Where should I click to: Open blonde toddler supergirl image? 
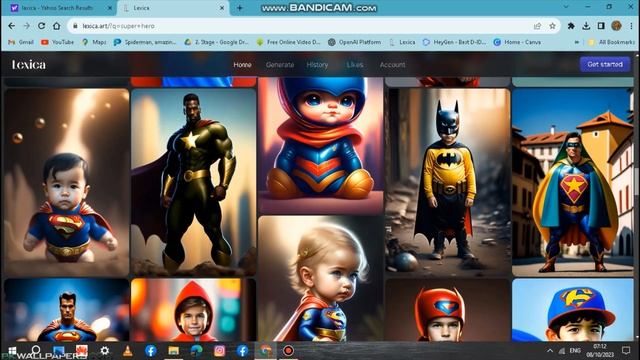(x=320, y=279)
